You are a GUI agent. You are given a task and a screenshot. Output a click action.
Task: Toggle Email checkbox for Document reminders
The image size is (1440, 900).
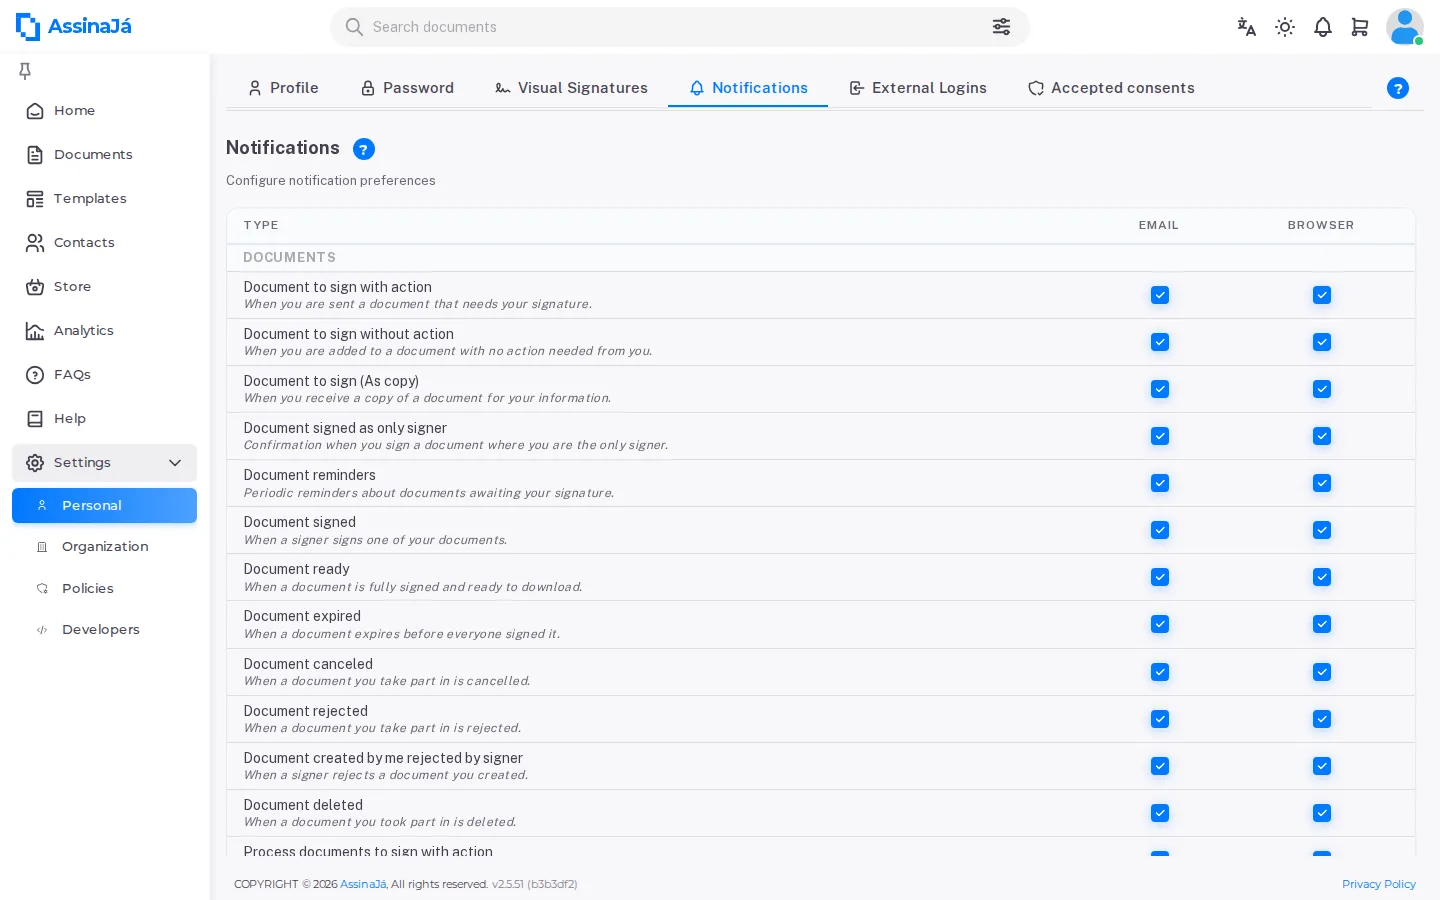pyautogui.click(x=1160, y=483)
